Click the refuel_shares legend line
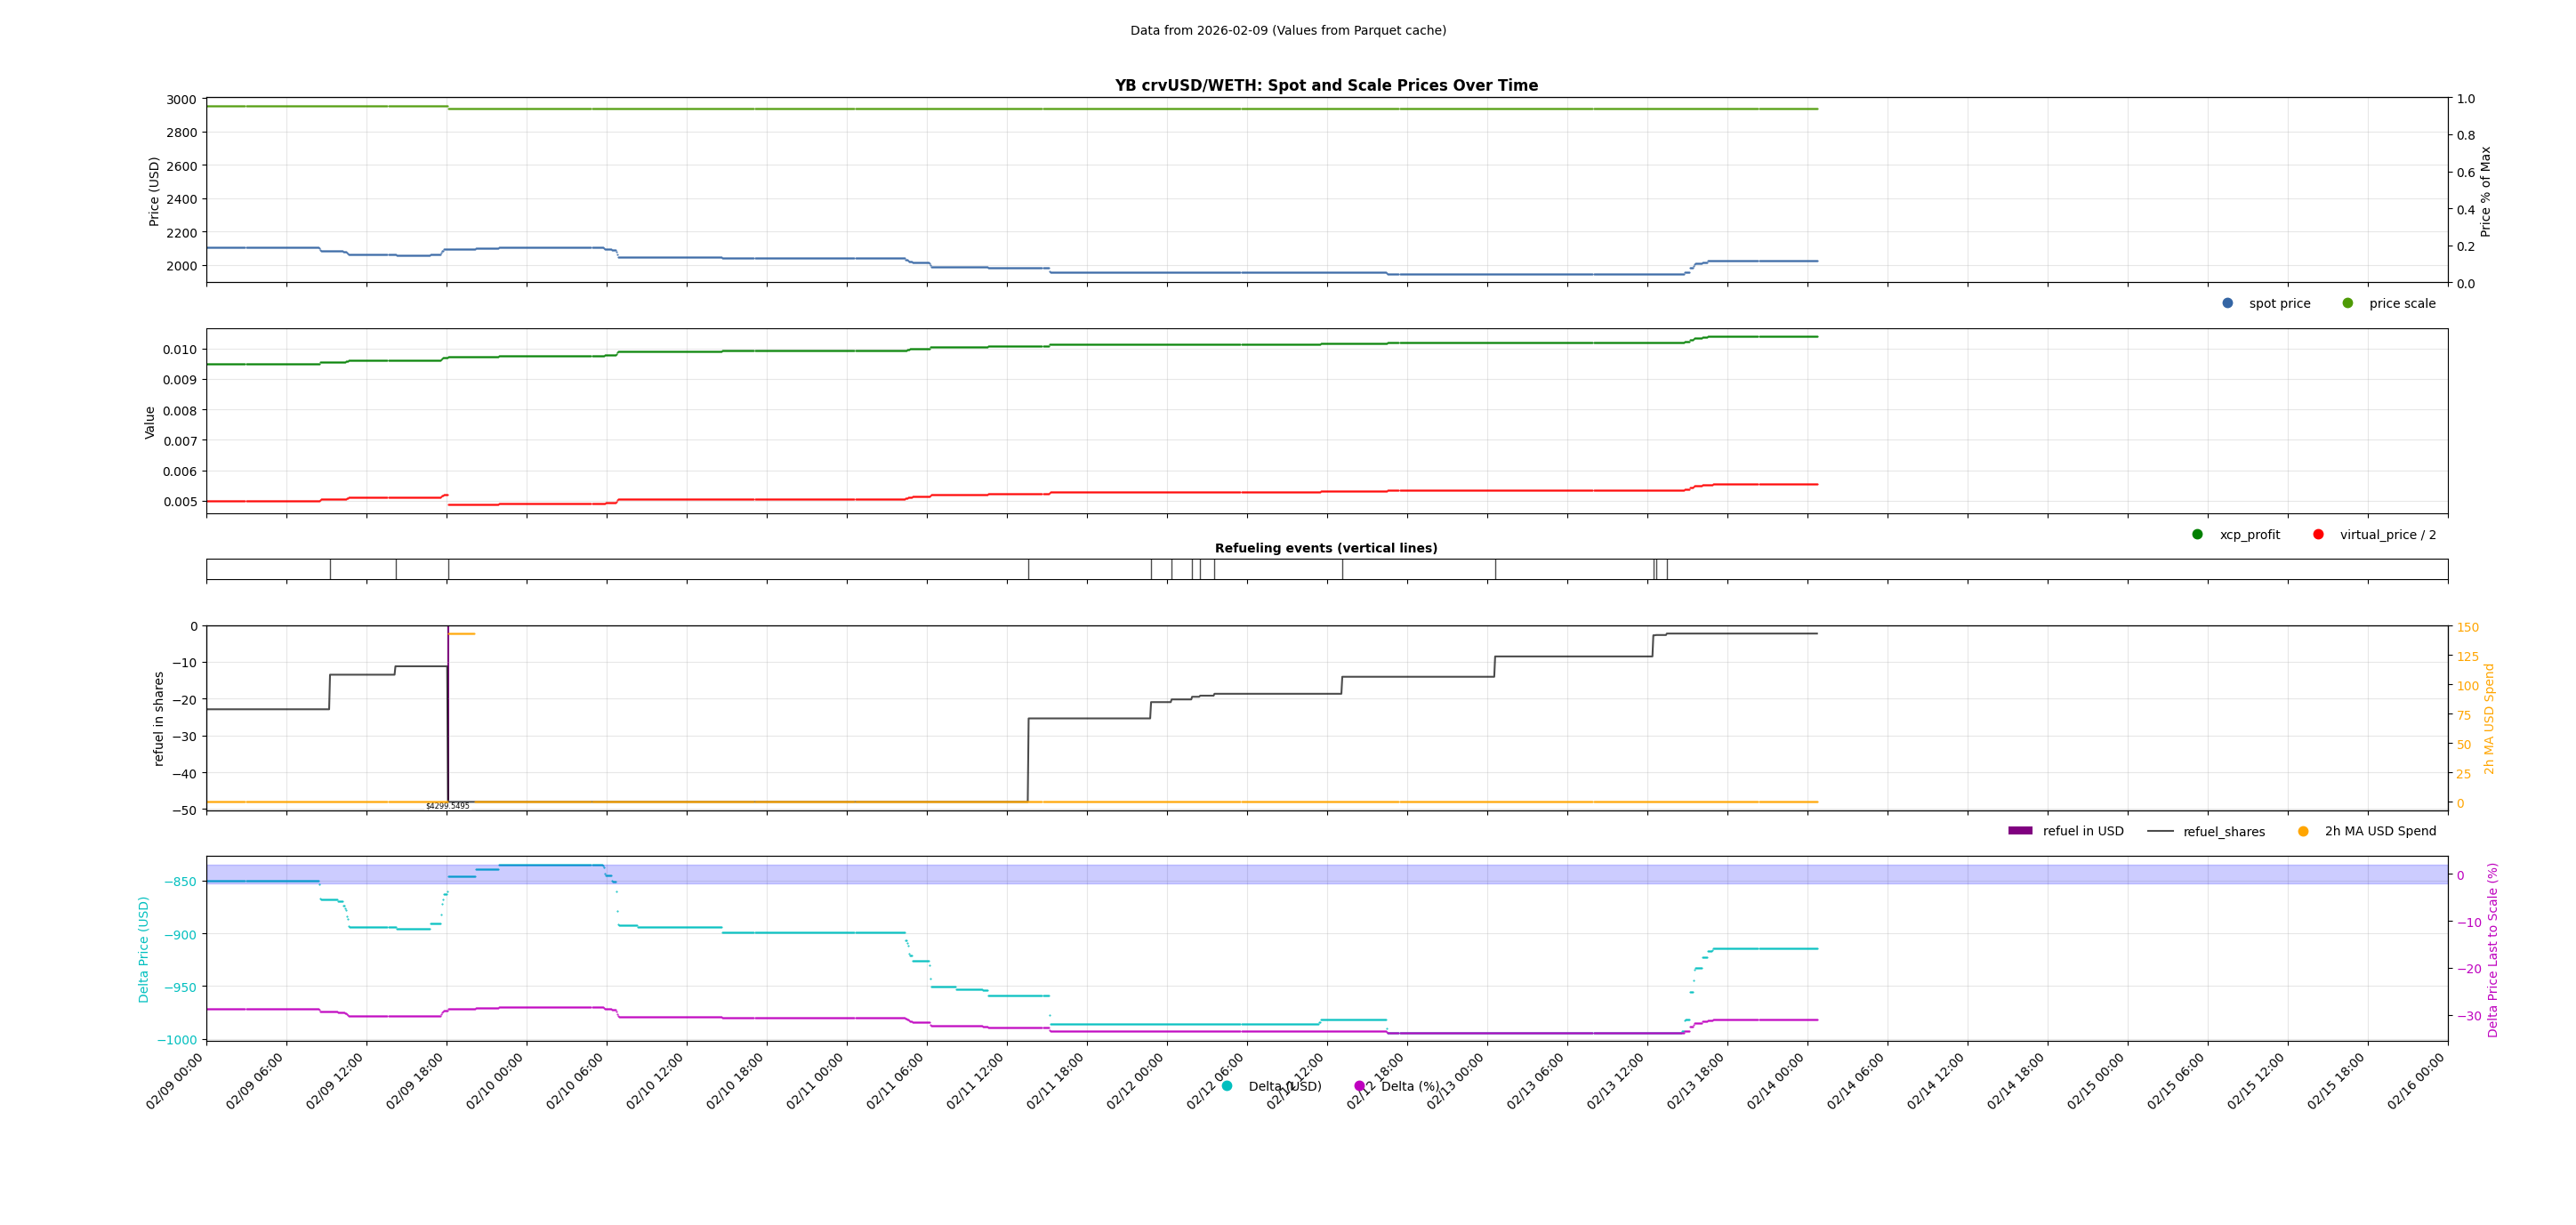This screenshot has height=1225, width=2576. tap(2160, 831)
